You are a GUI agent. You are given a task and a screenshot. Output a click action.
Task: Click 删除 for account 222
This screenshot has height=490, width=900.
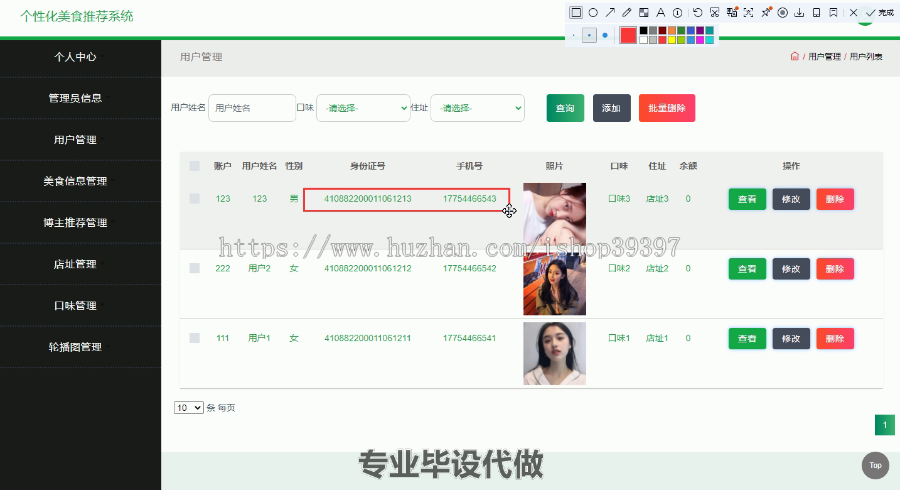click(835, 269)
